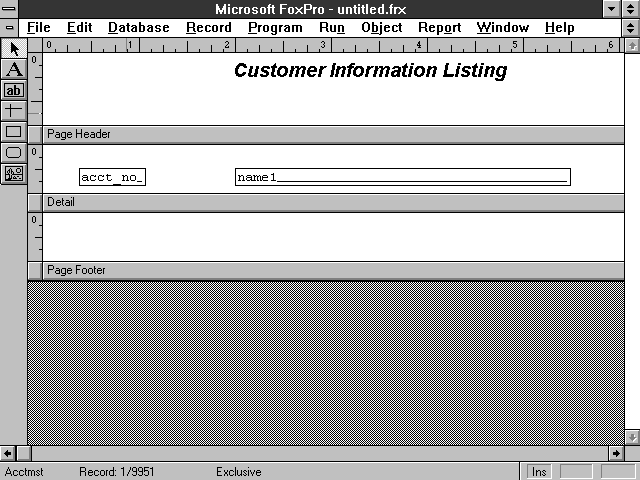Pick the Line drawing tool
640x480 pixels.
point(13,110)
